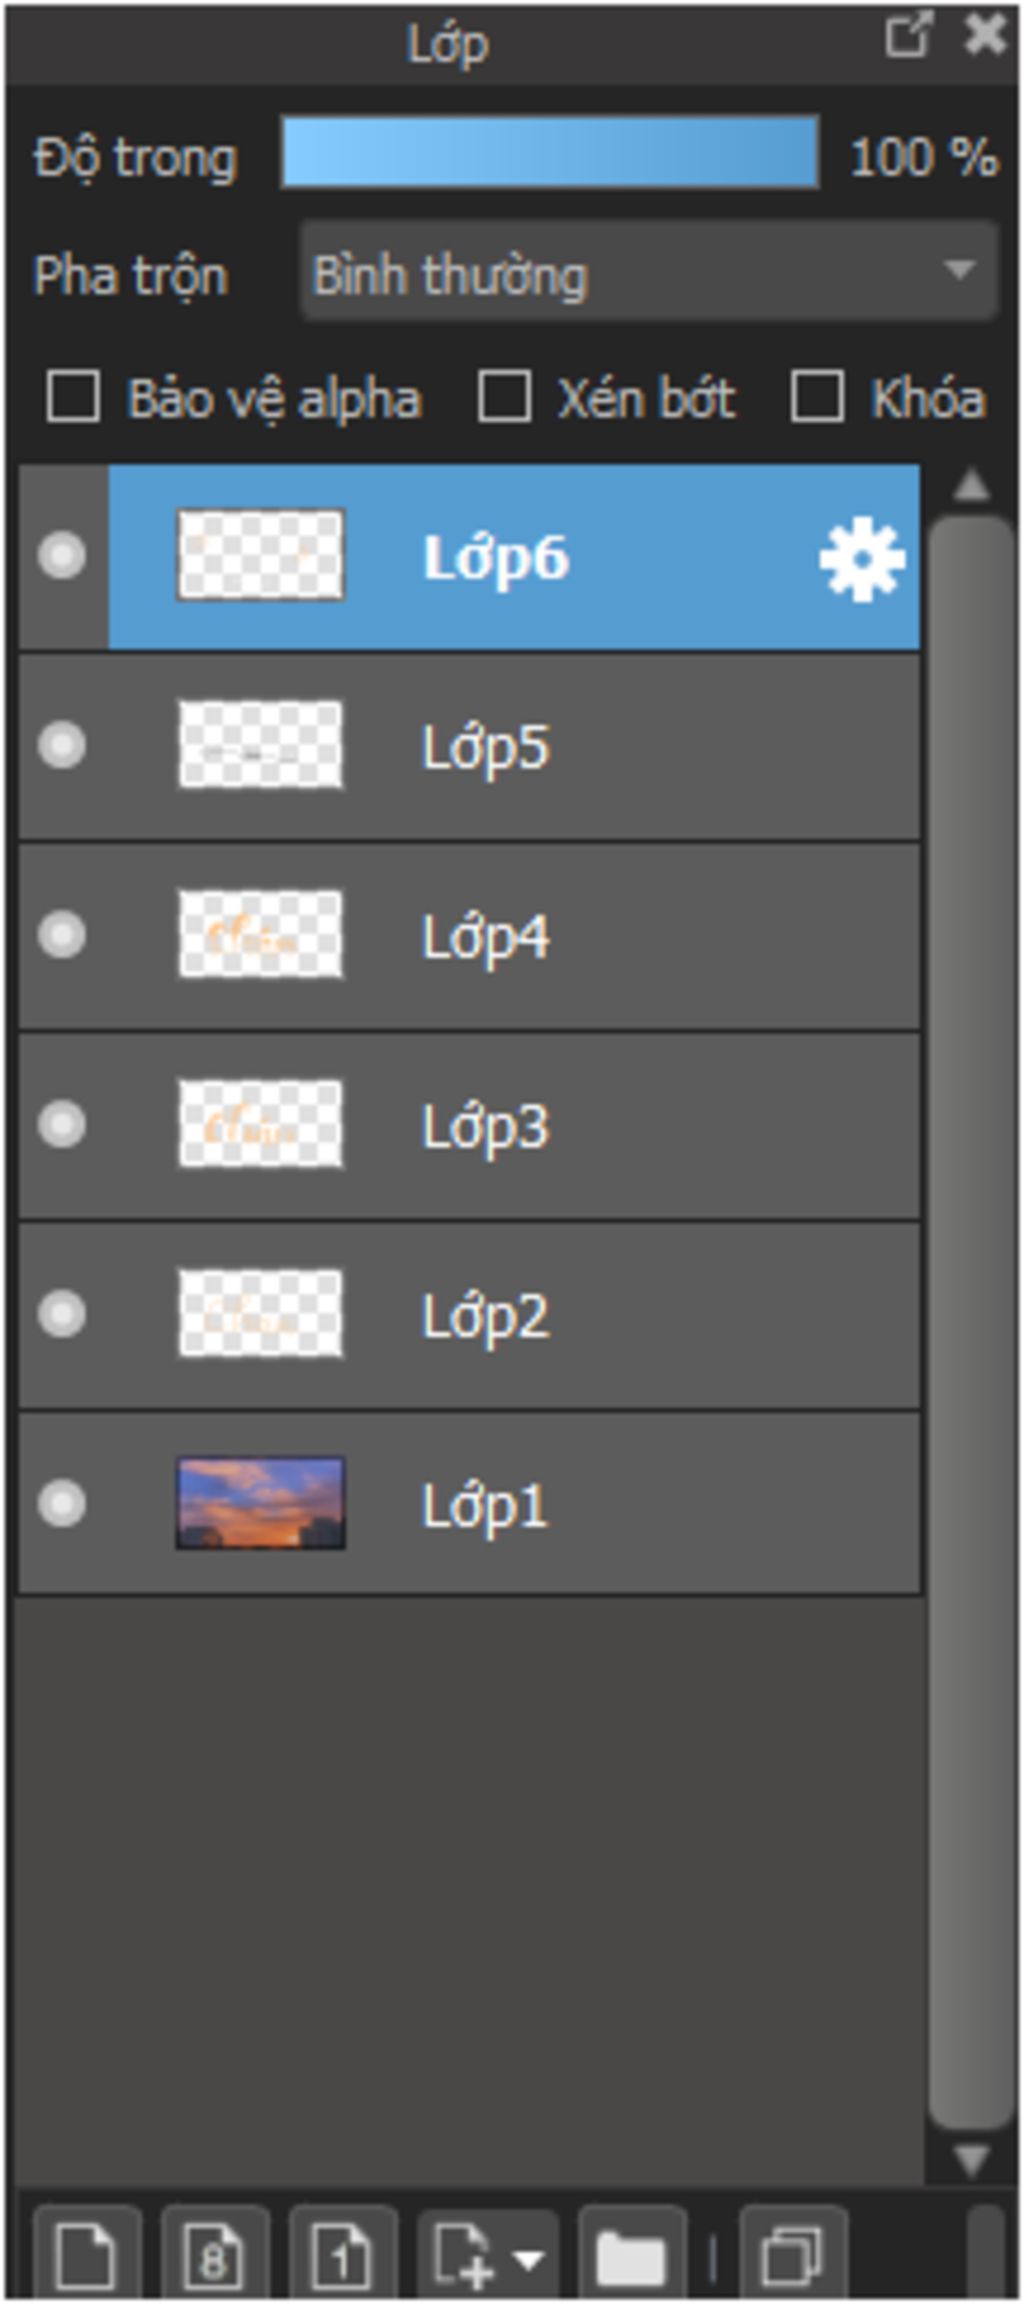Hide the Lớp1 layer visibility dot

[62, 1503]
